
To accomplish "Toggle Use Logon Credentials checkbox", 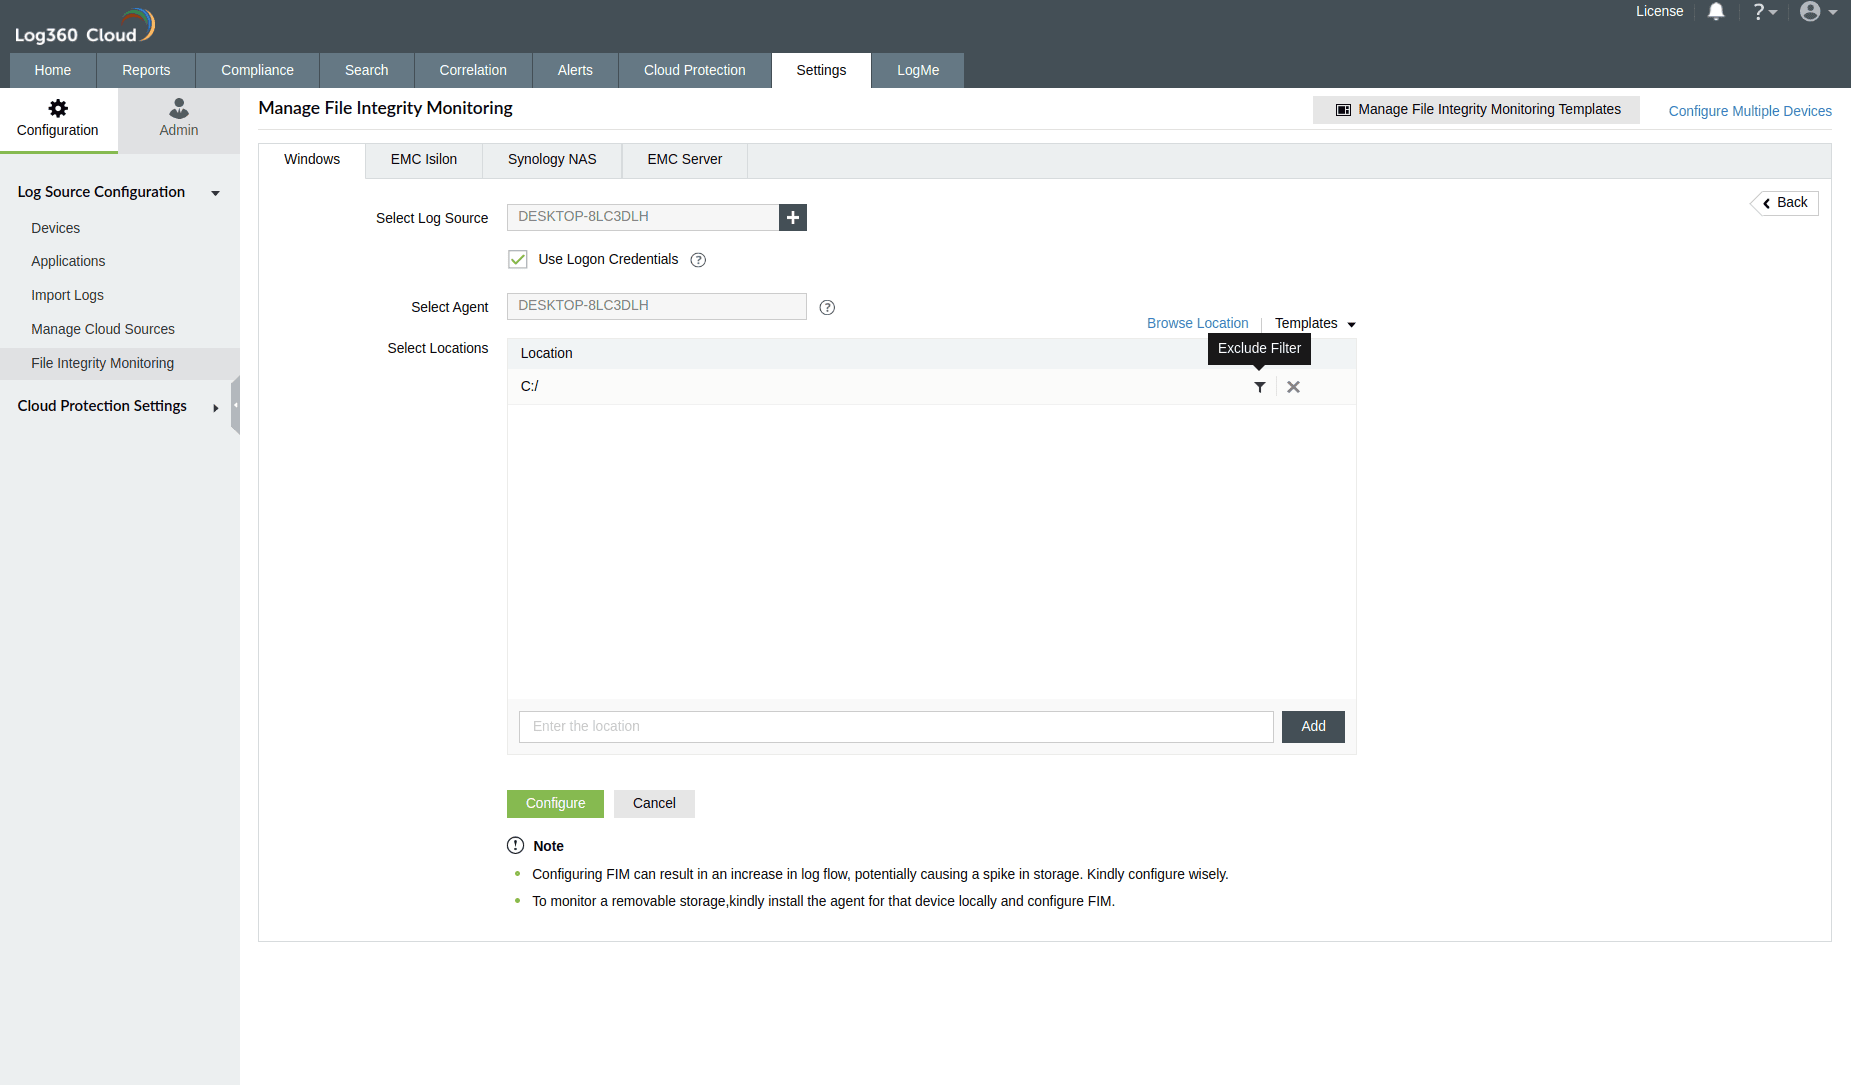I will [518, 259].
